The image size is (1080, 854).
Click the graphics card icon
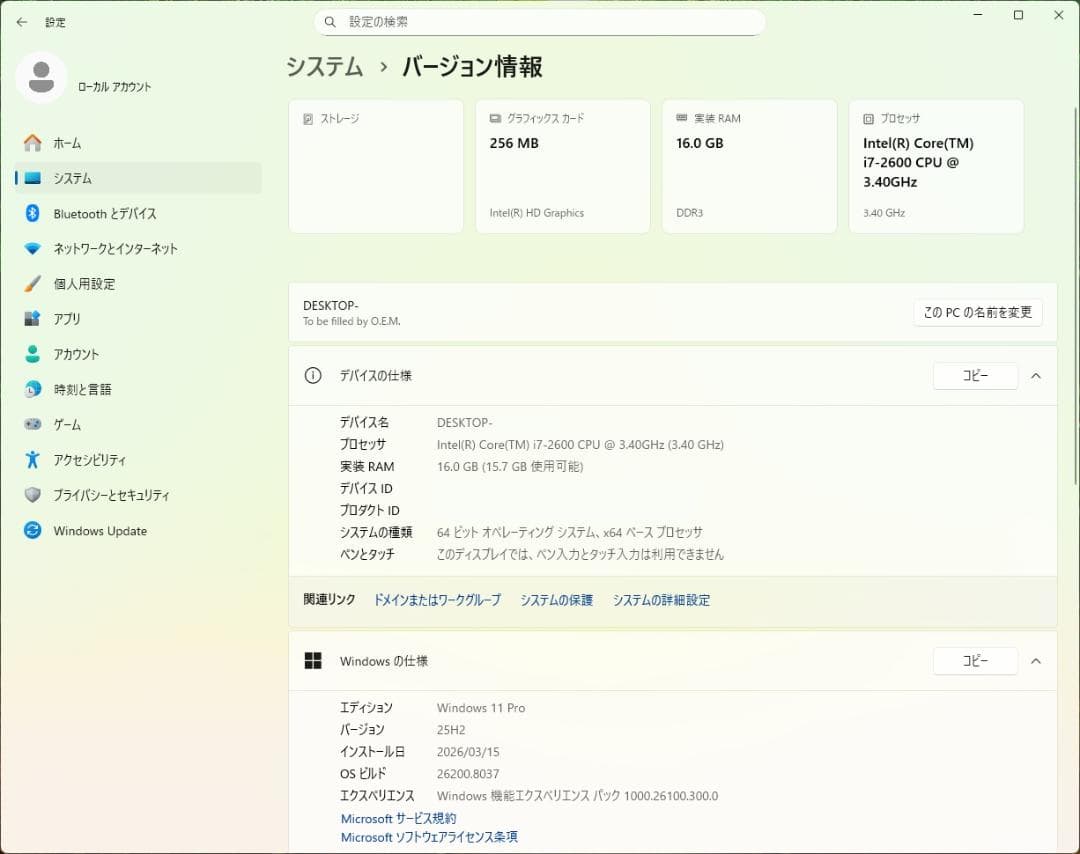[495, 118]
